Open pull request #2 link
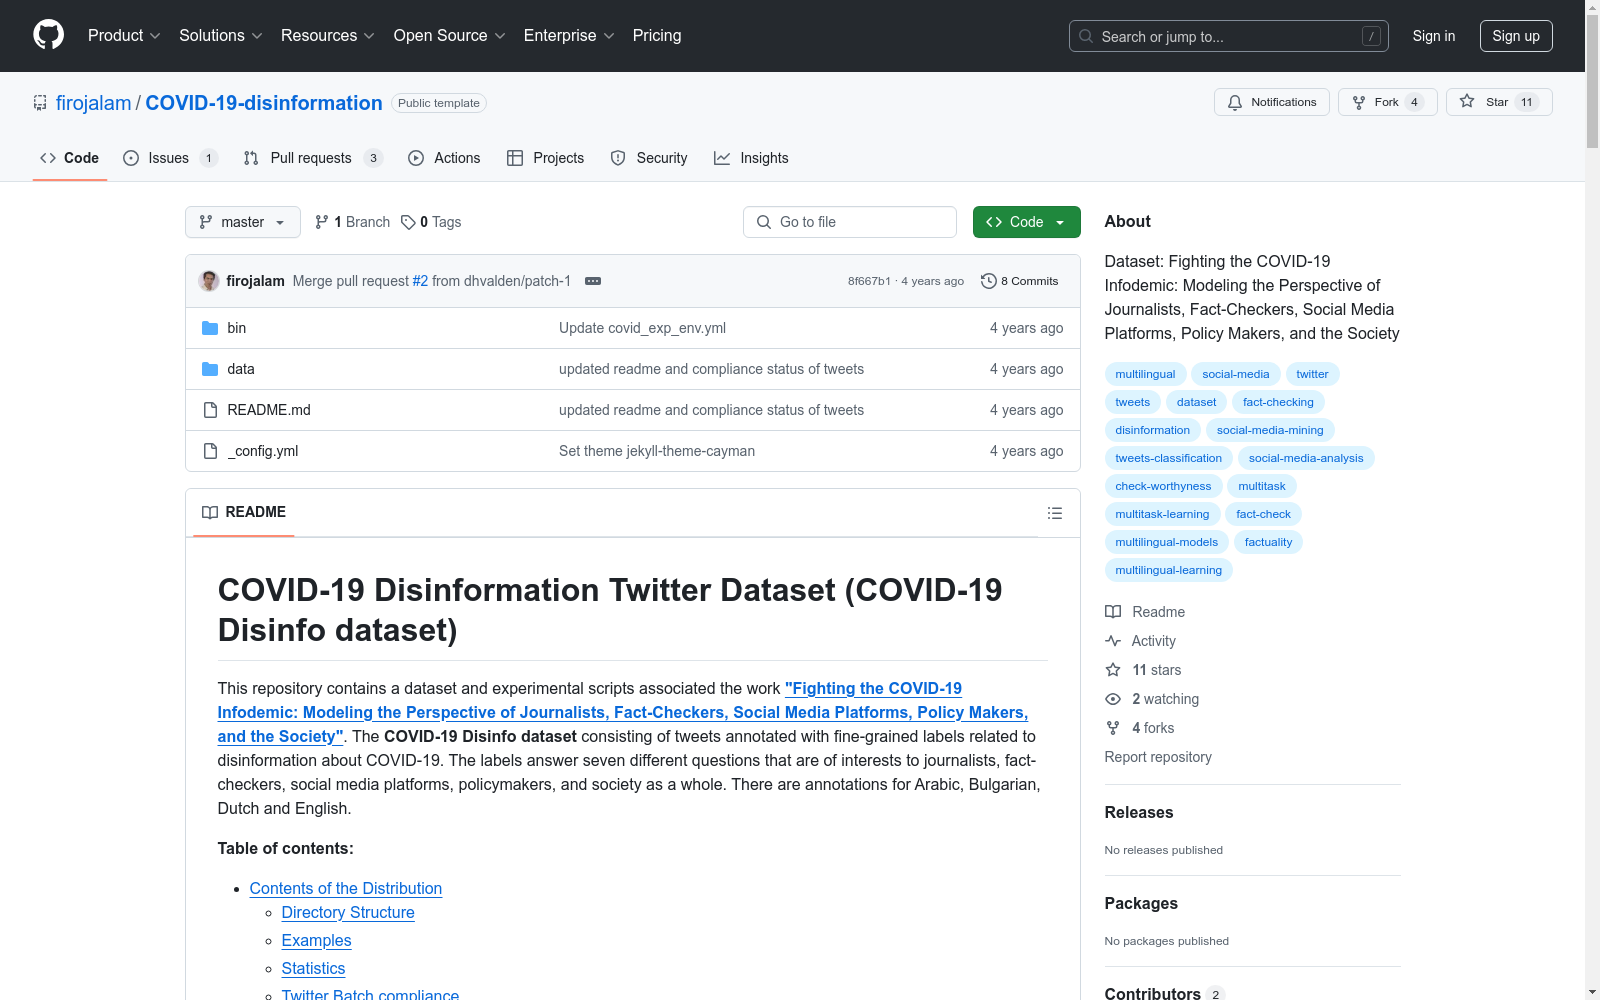Image resolution: width=1600 pixels, height=1000 pixels. [x=420, y=281]
